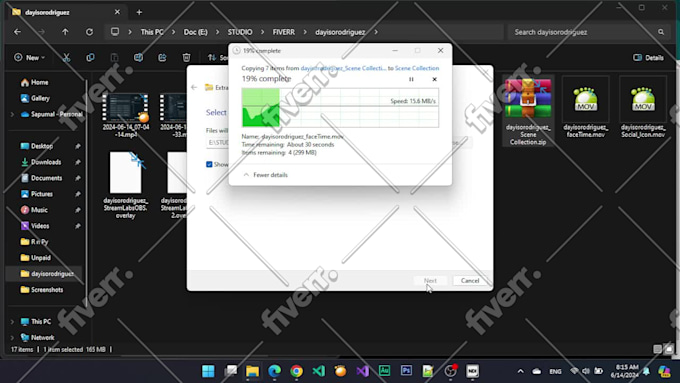Expand the Network tree node
This screenshot has height=383, width=680.
click(12, 337)
